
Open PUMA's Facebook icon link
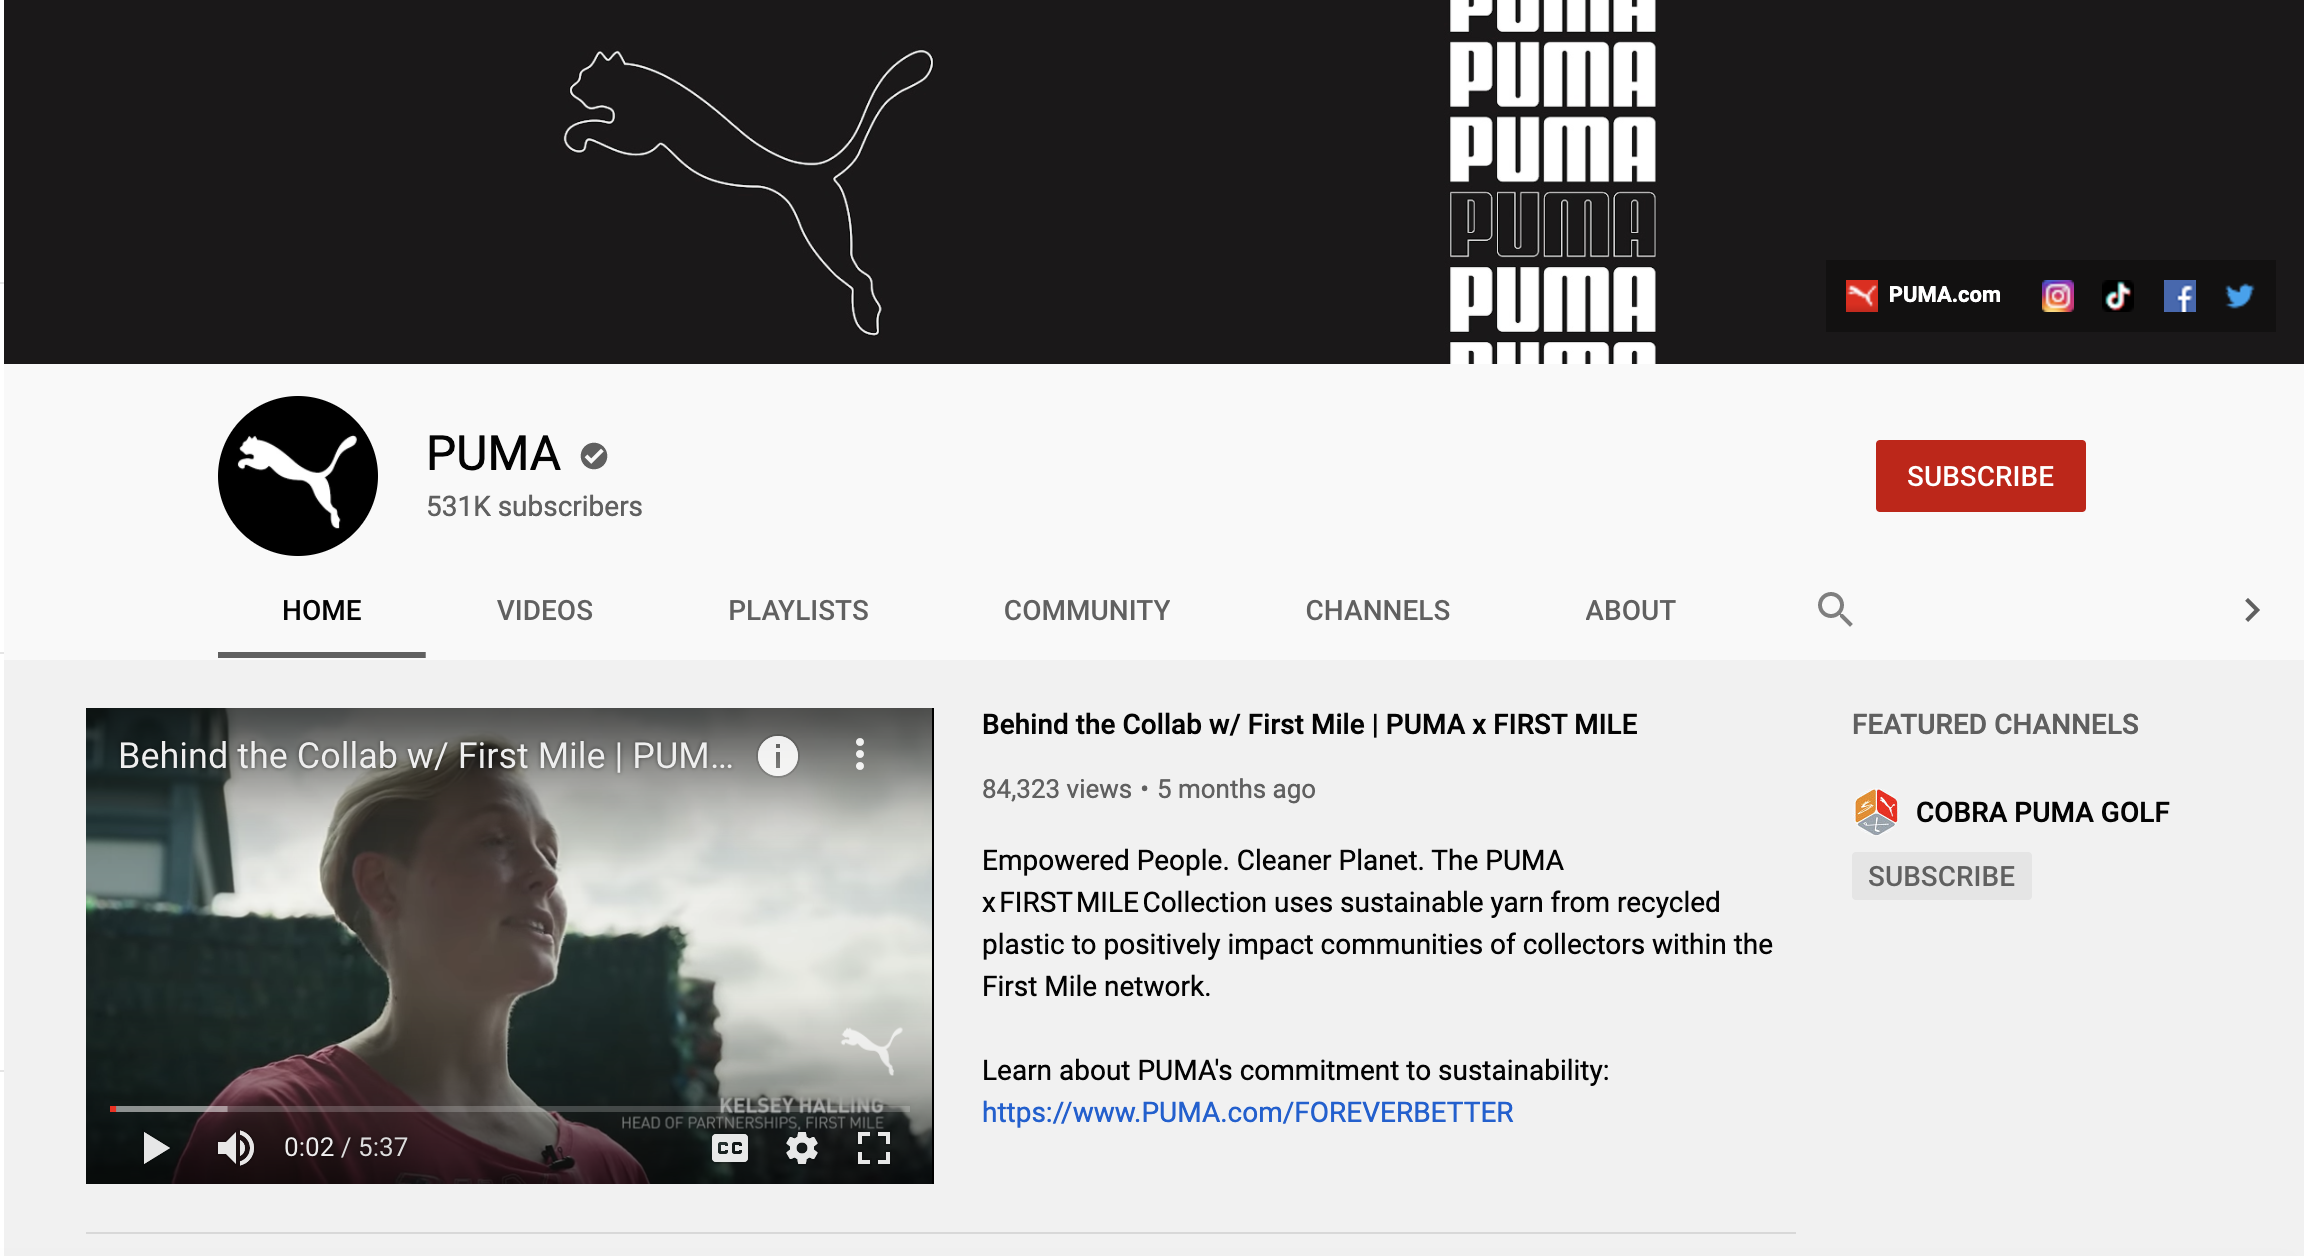2179,296
